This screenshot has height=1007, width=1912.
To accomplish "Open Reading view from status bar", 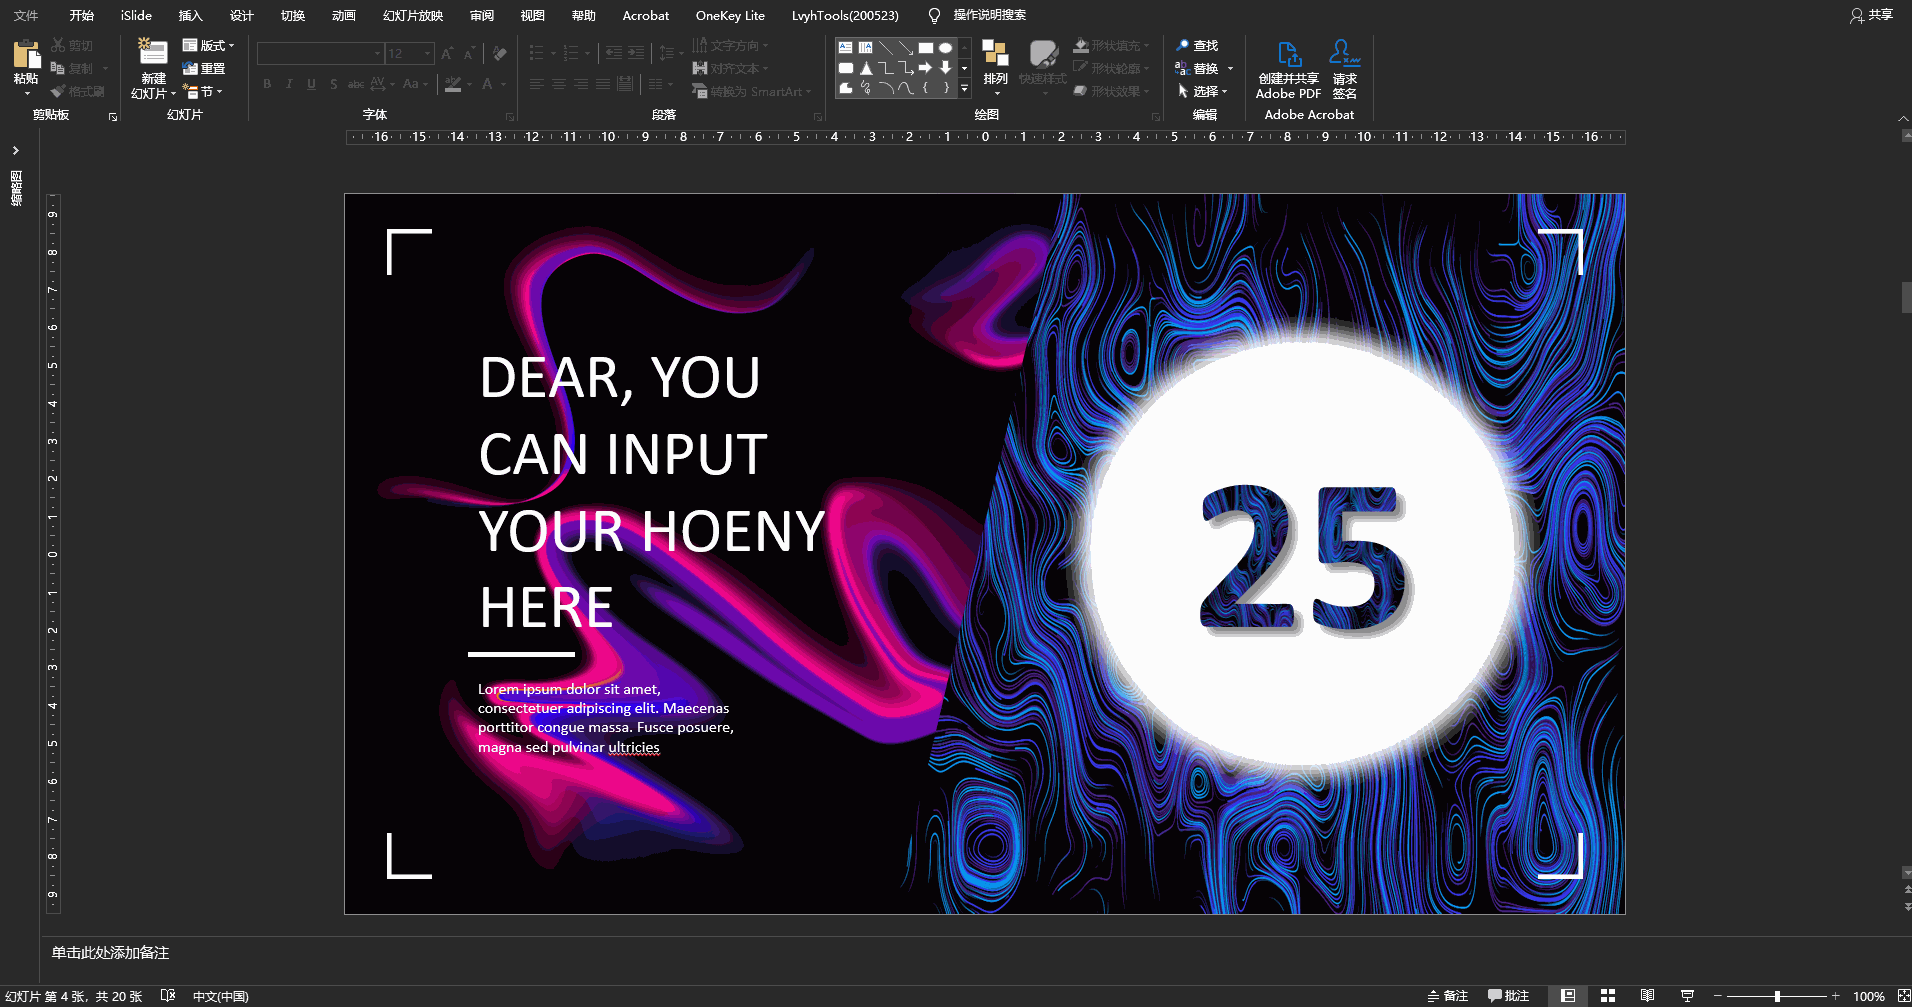I will click(x=1647, y=996).
